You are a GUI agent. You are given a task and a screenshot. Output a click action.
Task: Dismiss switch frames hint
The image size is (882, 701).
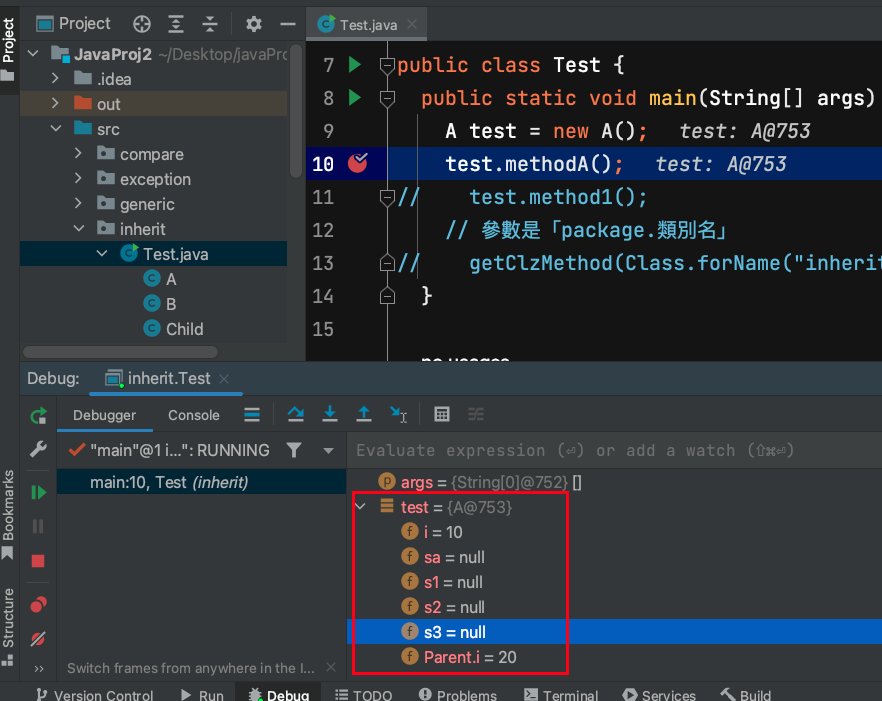[331, 667]
